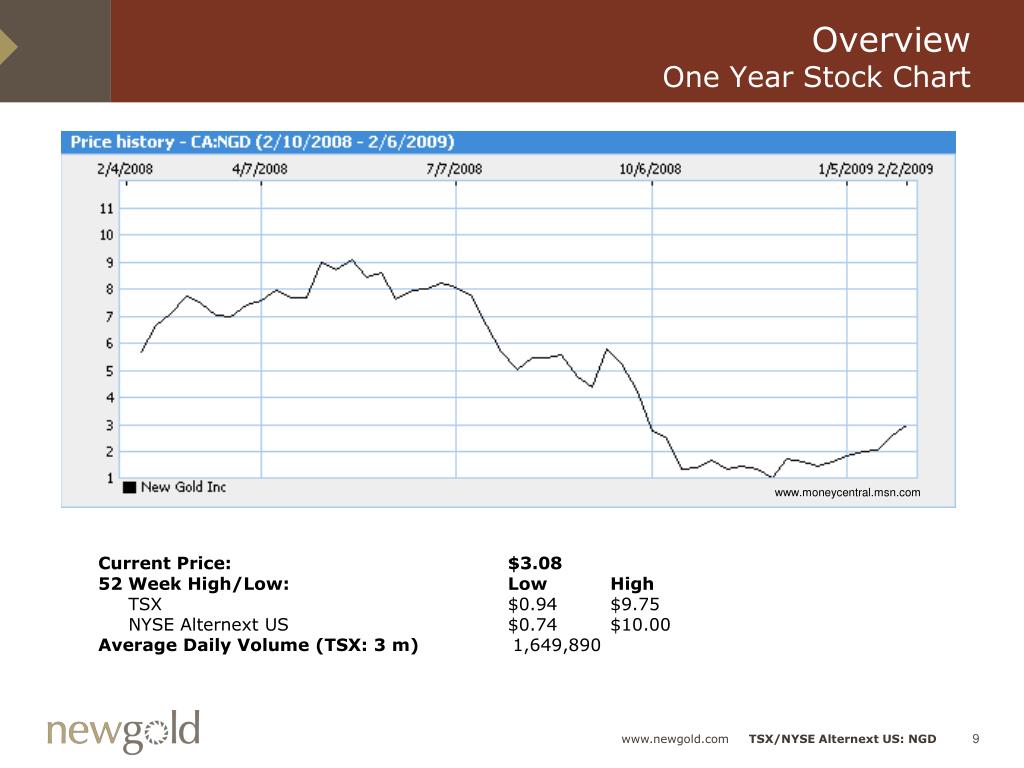This screenshot has height=768, width=1024.
Task: Click the NYSE high value $10.00
Action: (640, 625)
